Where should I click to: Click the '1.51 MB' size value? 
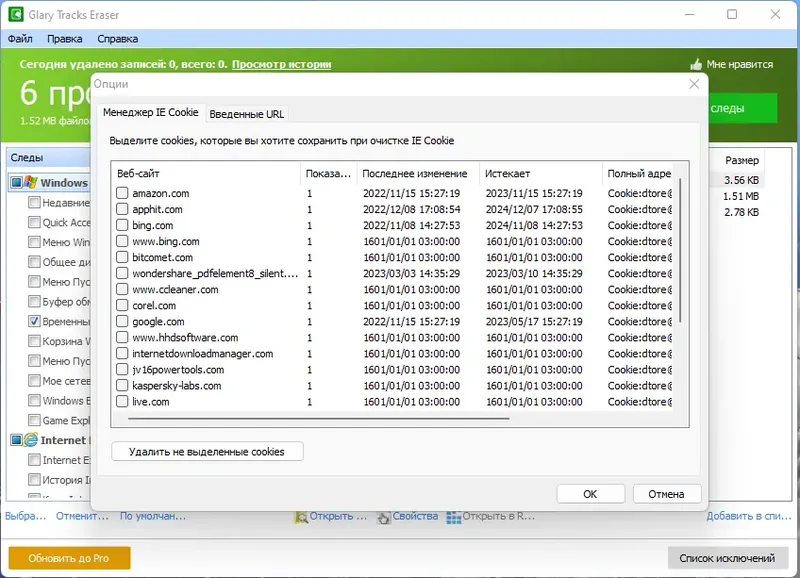pyautogui.click(x=741, y=196)
